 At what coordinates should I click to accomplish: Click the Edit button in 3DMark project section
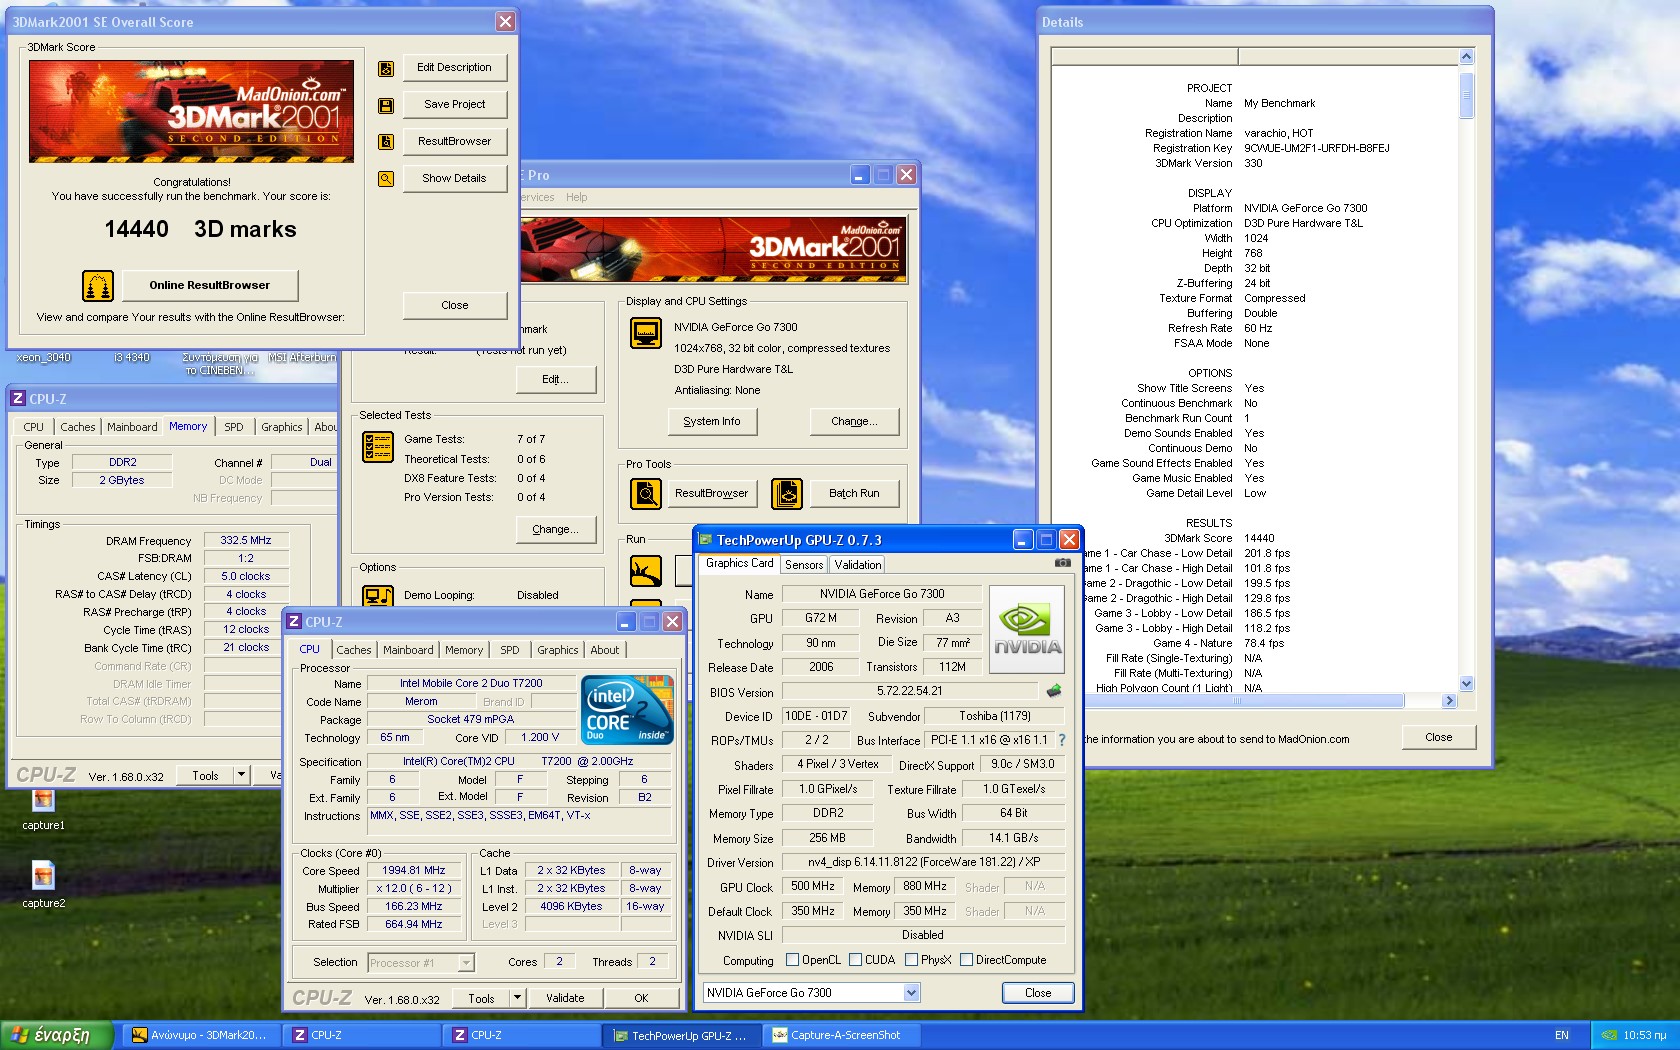tap(556, 380)
